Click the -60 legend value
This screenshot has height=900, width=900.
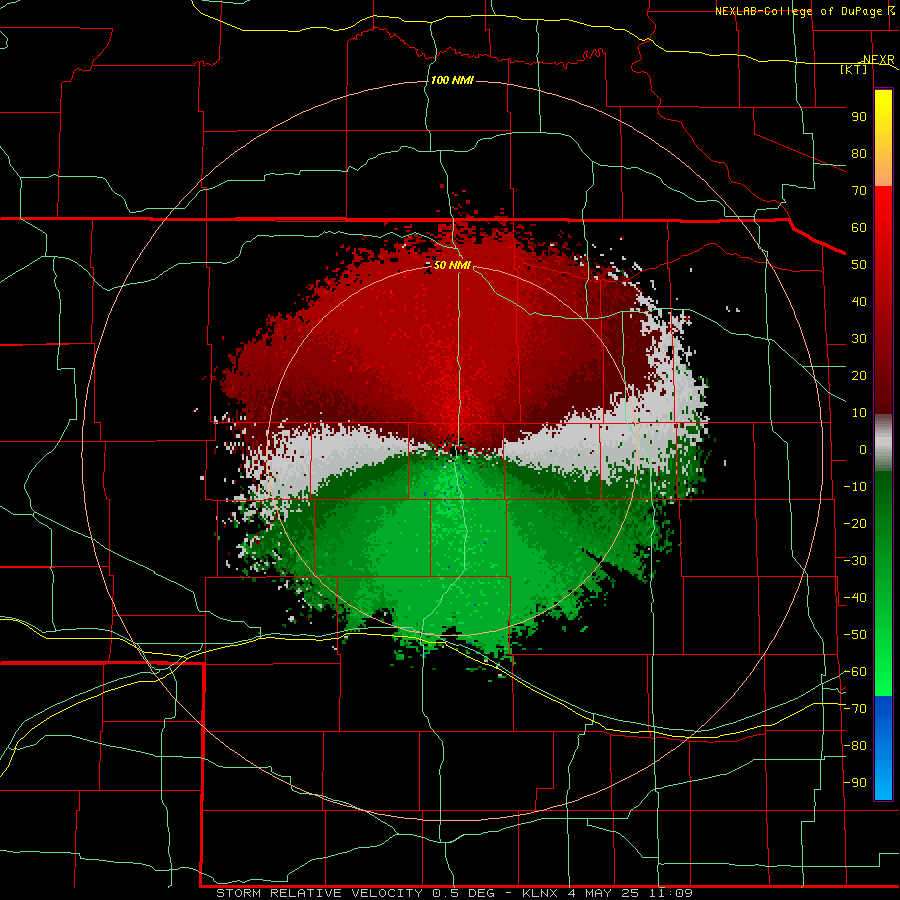coord(855,672)
